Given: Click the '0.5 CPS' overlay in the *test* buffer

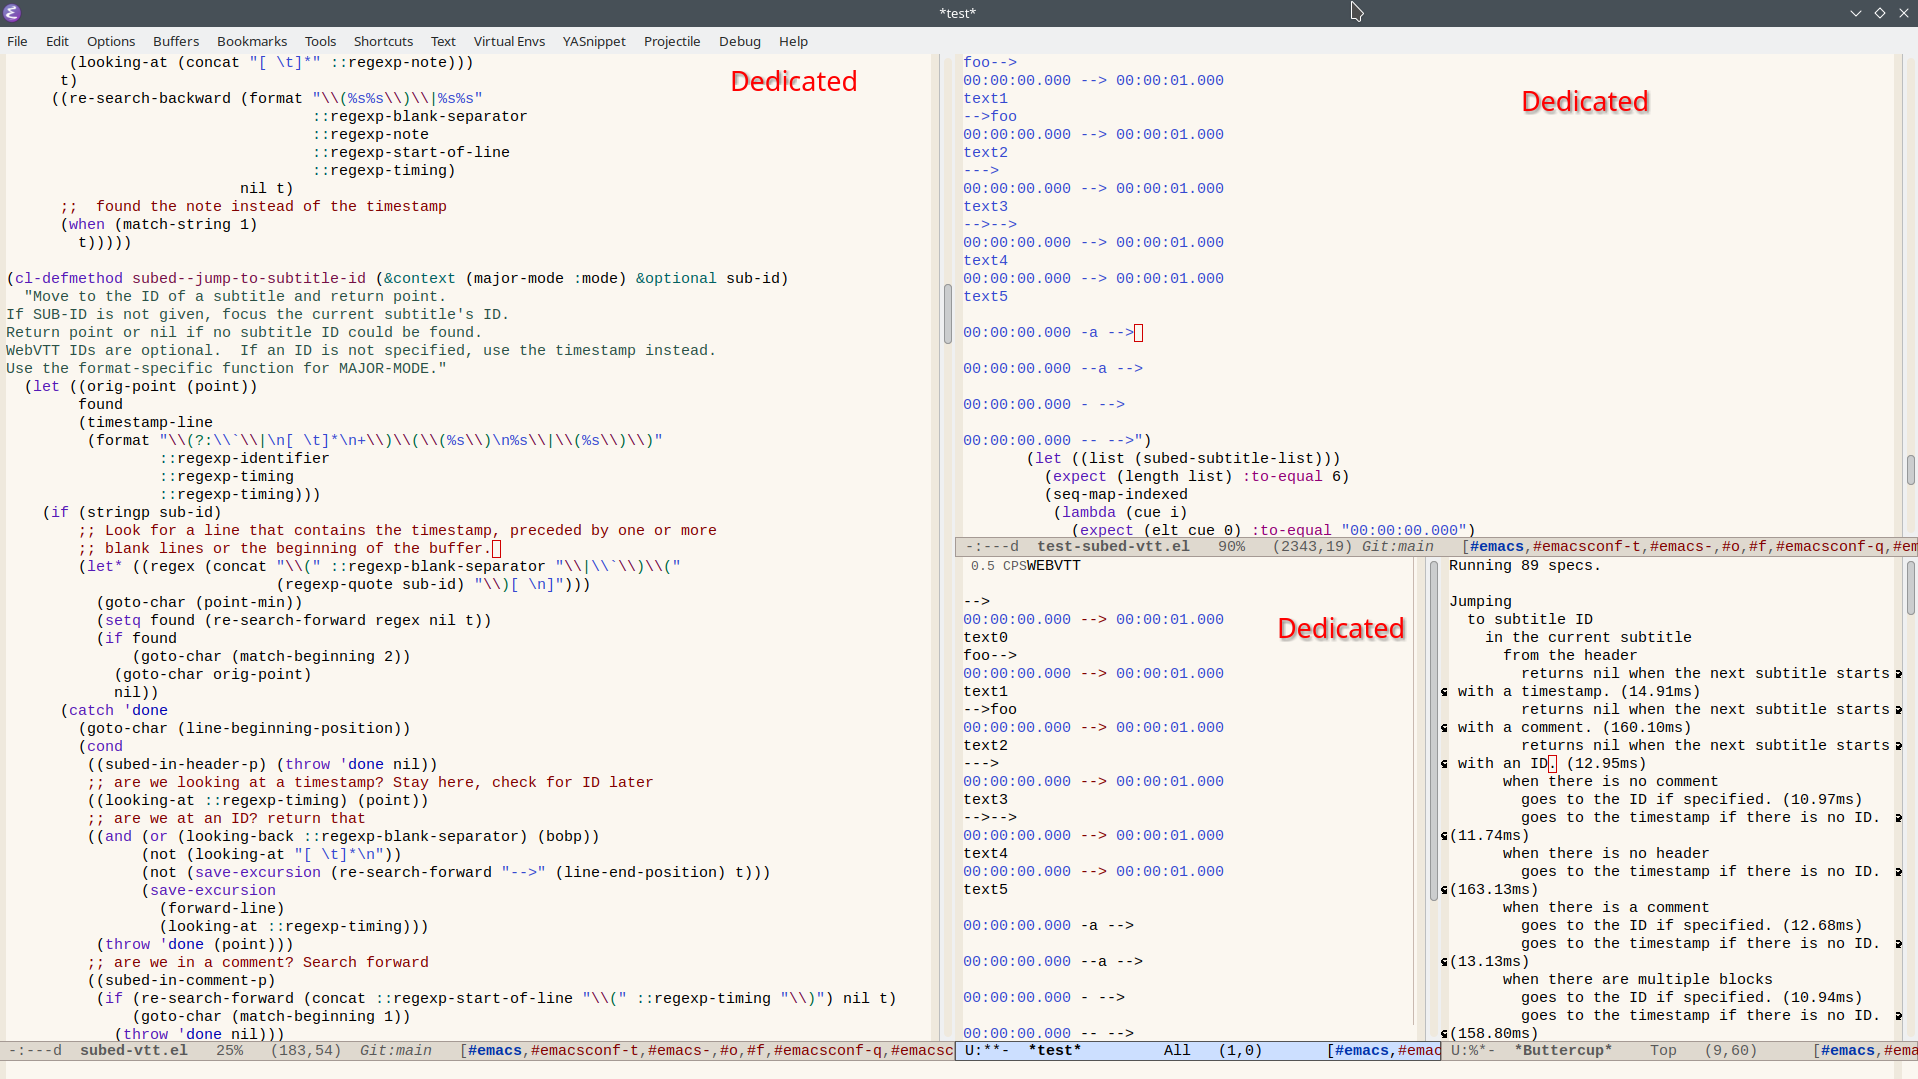Looking at the screenshot, I should (998, 565).
